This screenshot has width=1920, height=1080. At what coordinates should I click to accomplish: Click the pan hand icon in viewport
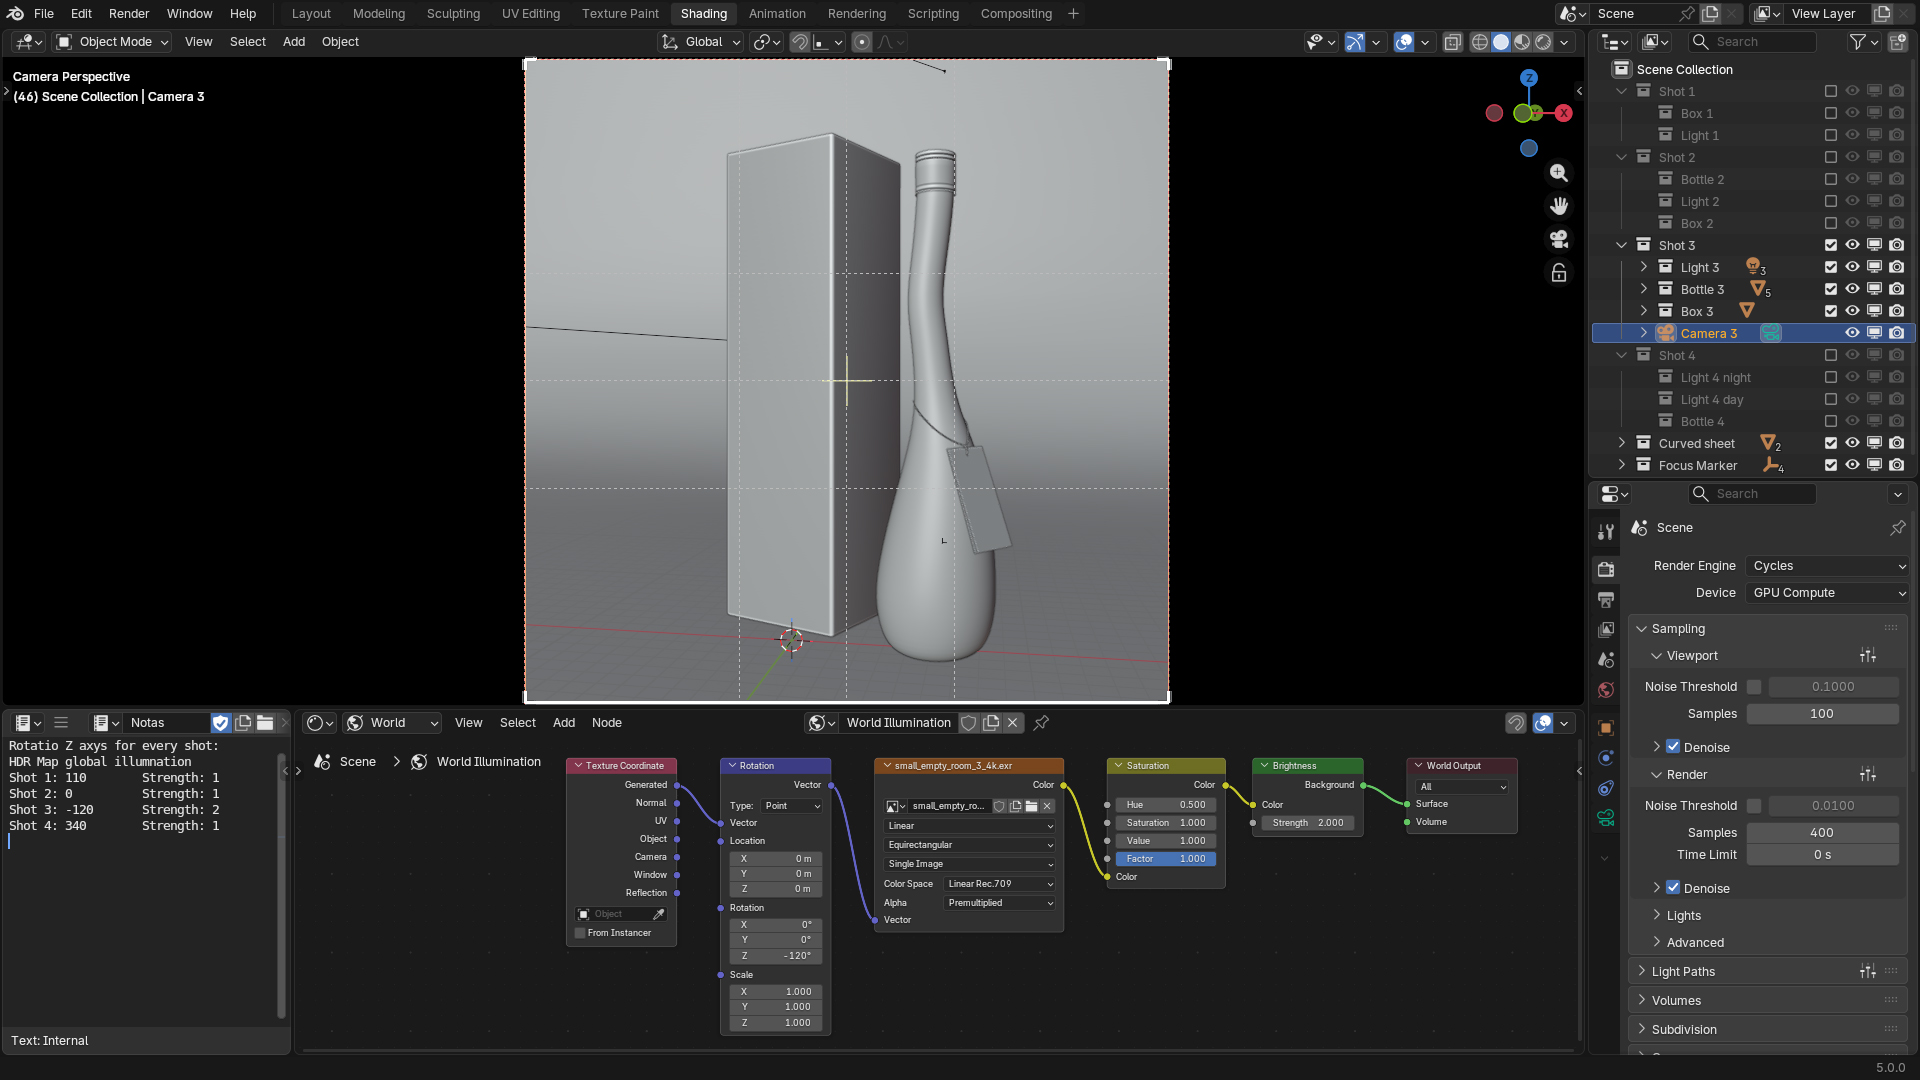[1558, 206]
